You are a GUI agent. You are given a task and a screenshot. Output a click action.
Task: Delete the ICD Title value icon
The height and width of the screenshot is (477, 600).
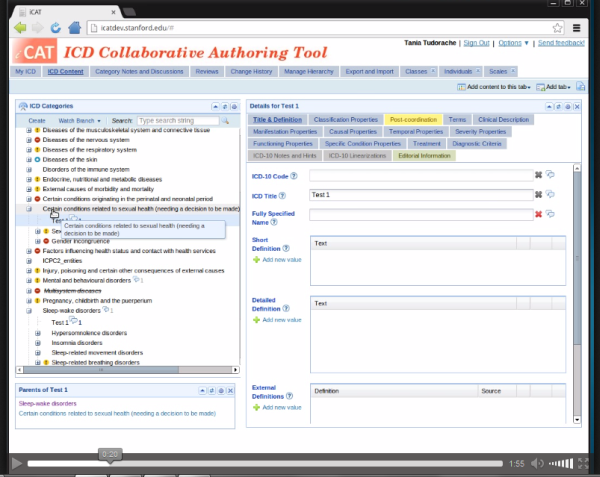(x=538, y=194)
